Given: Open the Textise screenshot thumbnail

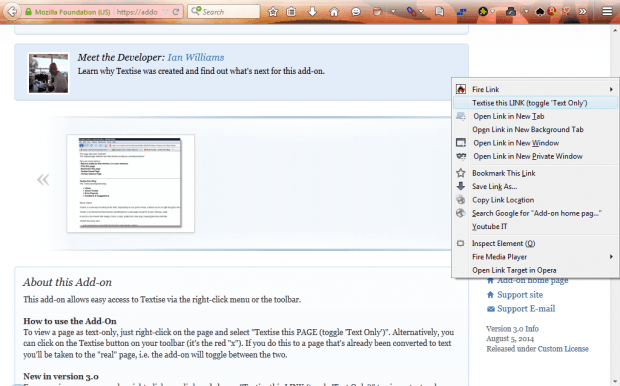Looking at the screenshot, I should coord(130,183).
